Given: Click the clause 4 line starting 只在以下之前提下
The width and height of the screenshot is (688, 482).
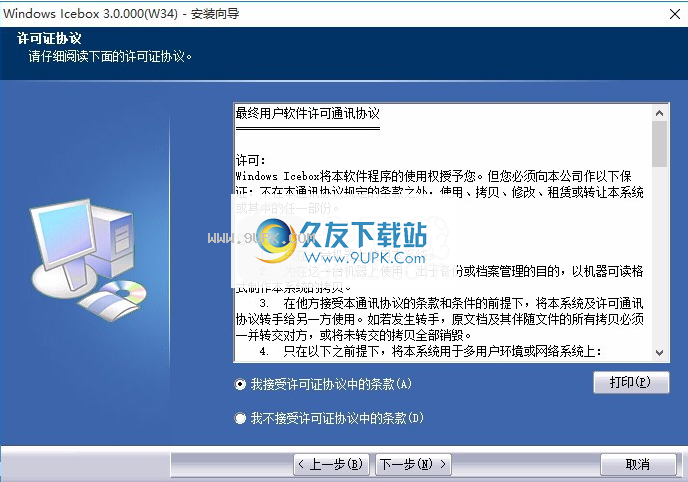Looking at the screenshot, I should [x=430, y=351].
